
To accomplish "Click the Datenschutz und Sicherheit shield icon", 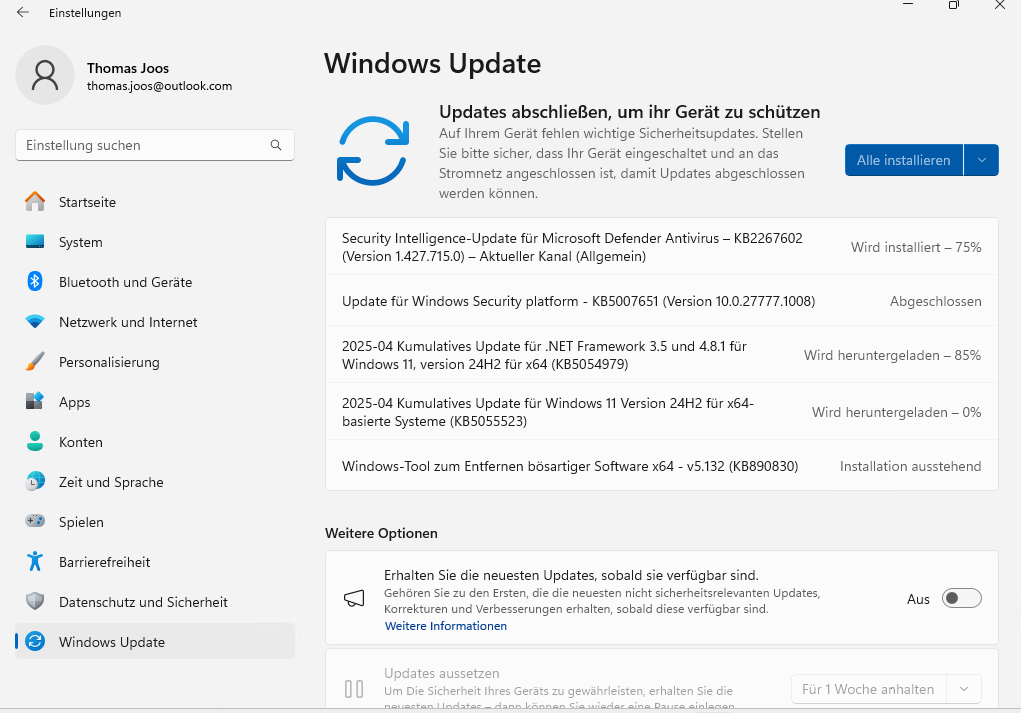I will (x=35, y=602).
